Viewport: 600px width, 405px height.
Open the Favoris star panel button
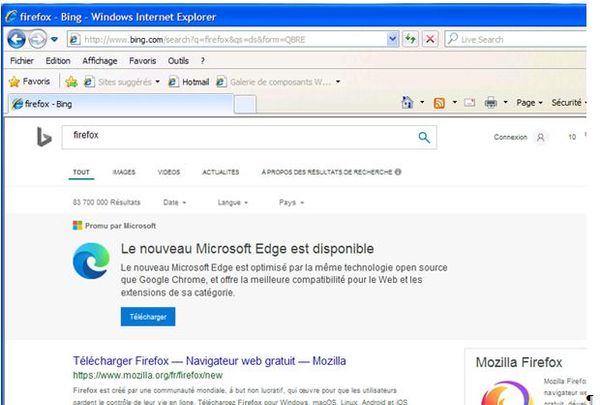pos(29,82)
